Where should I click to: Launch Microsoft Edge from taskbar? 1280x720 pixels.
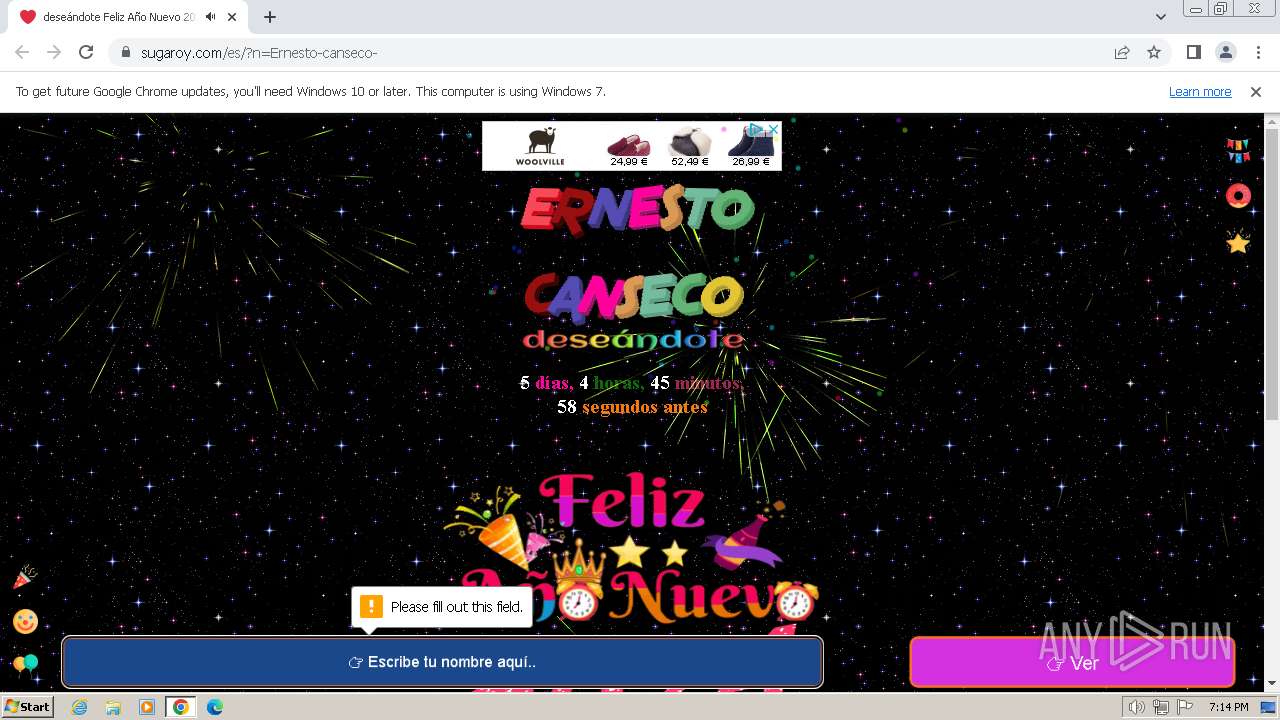(x=215, y=707)
